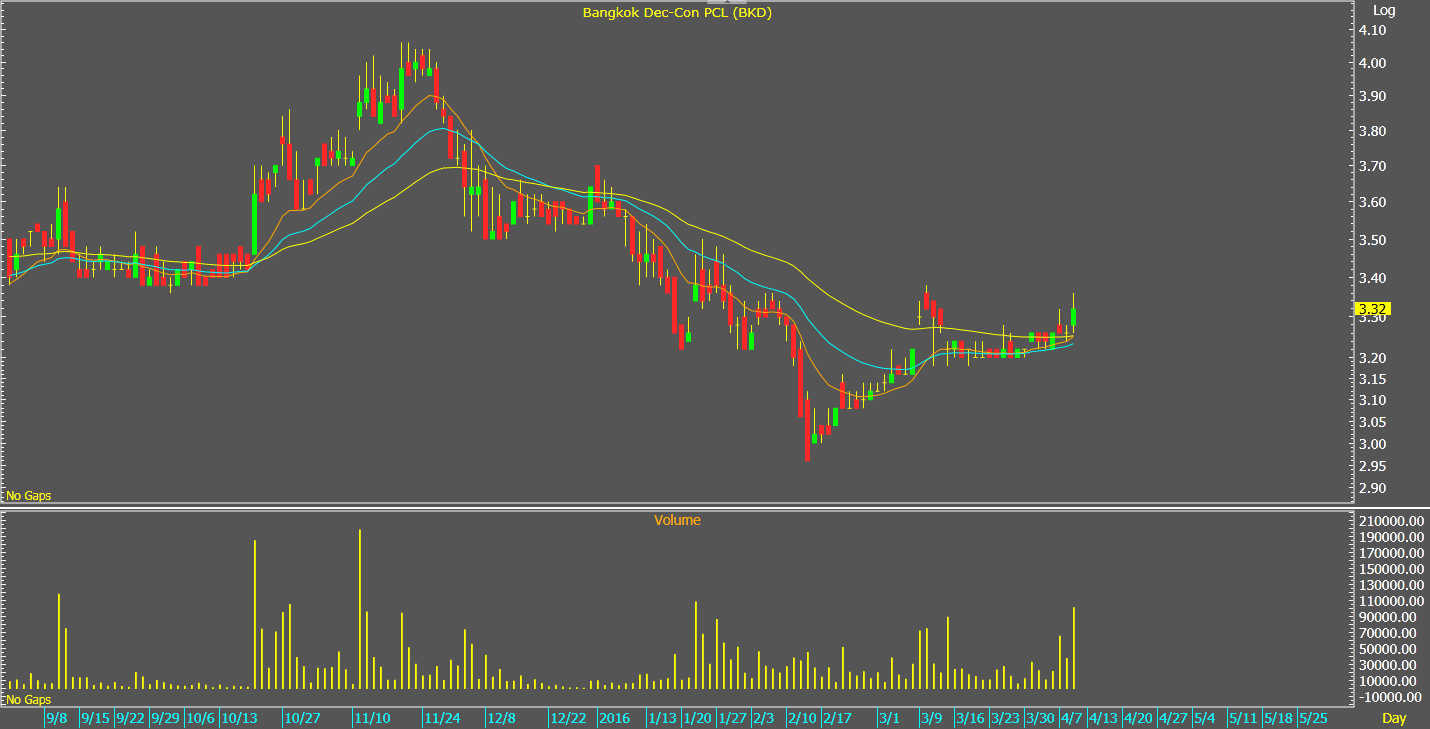Click the 3/1 date marker

click(x=889, y=718)
